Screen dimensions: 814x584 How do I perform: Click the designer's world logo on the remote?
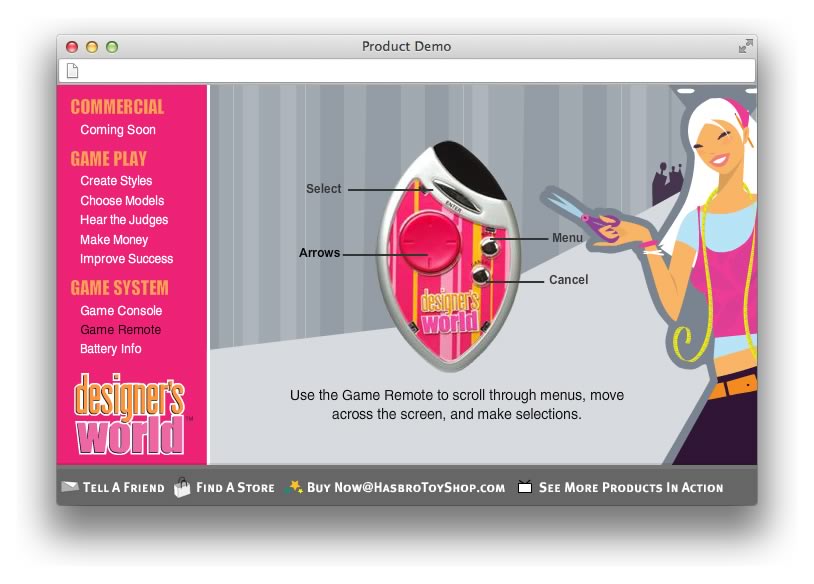[450, 313]
